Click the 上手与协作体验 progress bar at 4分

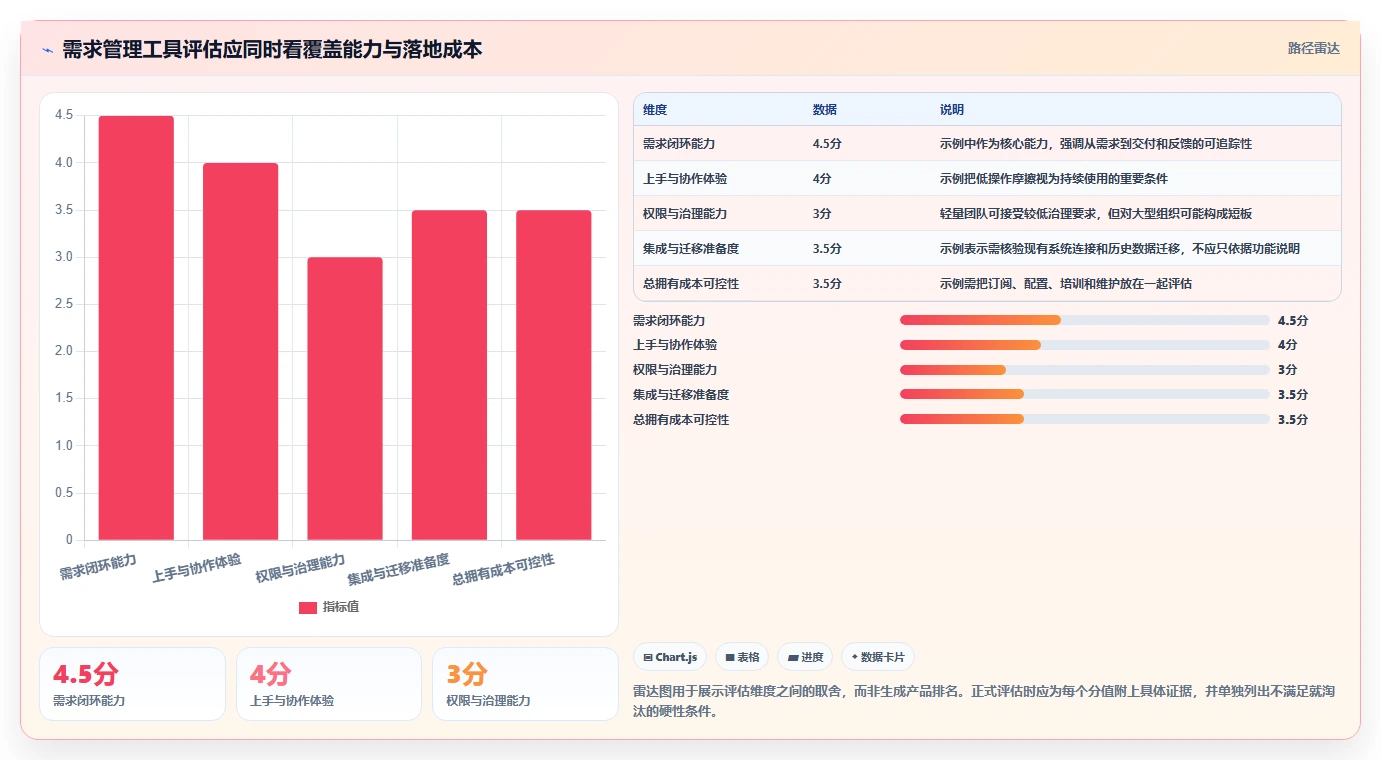pyautogui.click(x=1085, y=345)
